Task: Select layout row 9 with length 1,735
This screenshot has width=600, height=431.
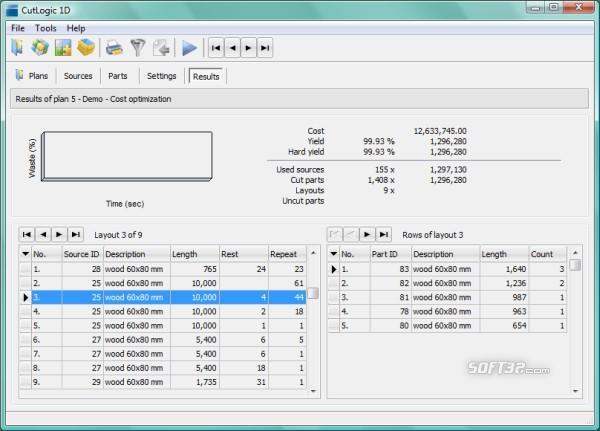Action: 163,382
